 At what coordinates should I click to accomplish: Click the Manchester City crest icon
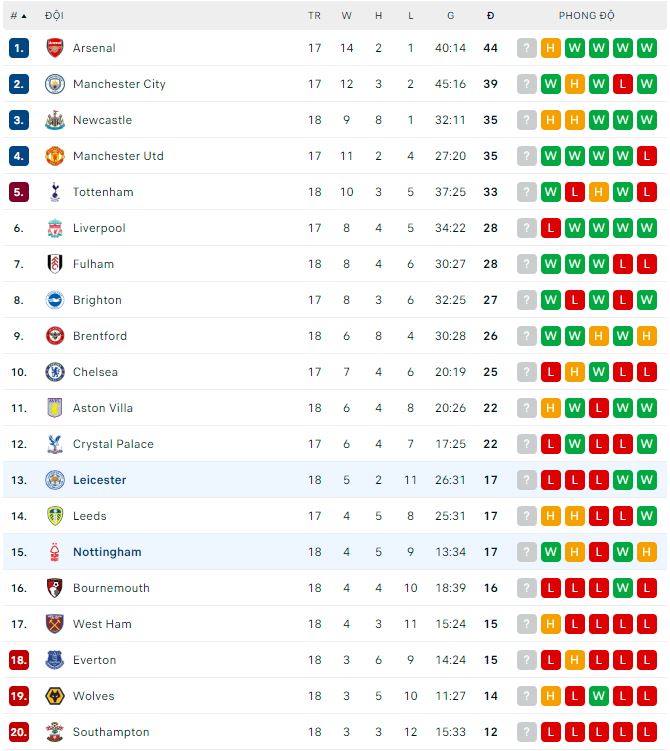point(55,84)
